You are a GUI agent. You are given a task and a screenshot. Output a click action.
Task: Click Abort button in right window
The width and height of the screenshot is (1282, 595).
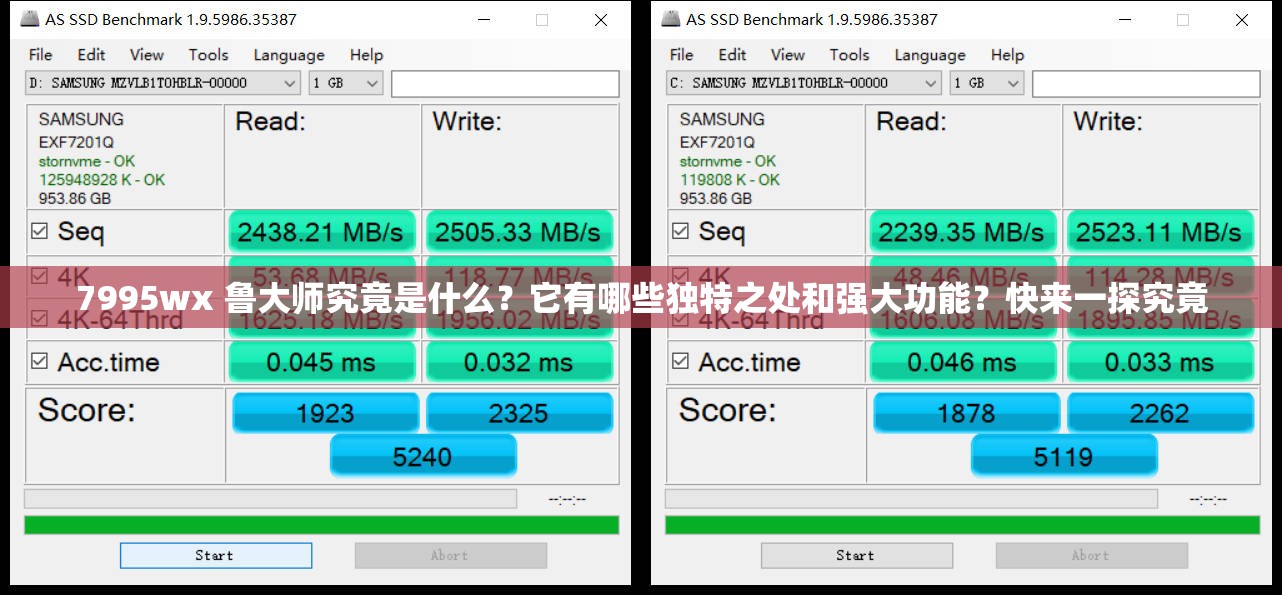coord(1092,555)
